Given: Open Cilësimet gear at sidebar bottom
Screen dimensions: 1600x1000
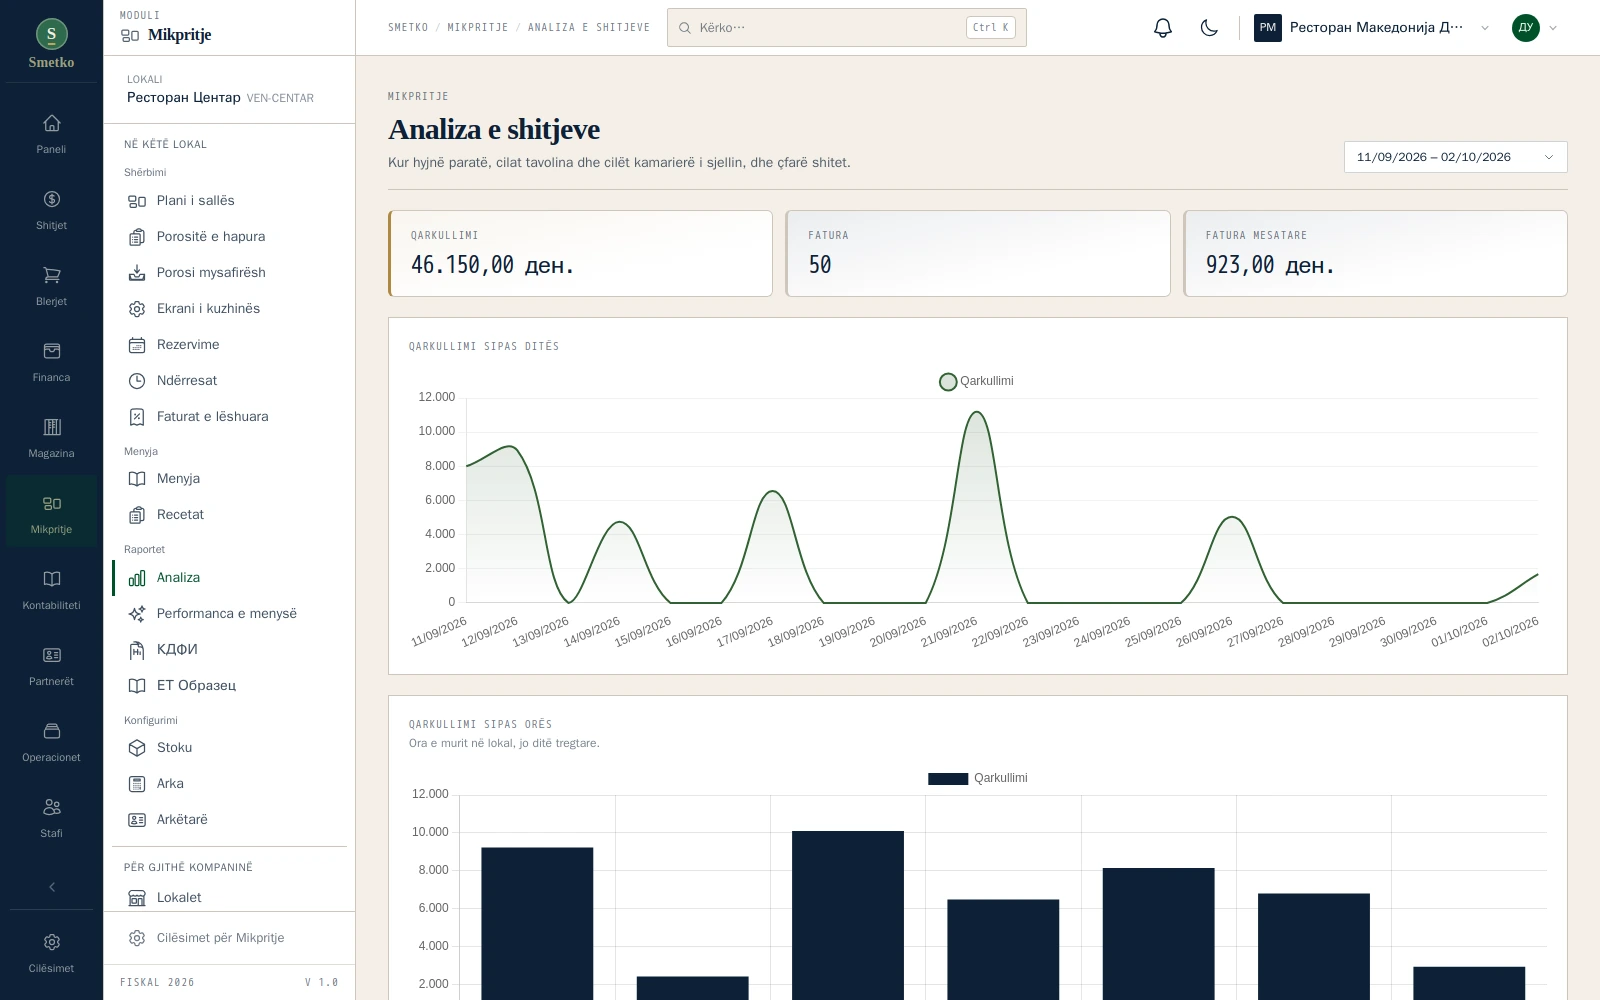Looking at the screenshot, I should (51, 953).
